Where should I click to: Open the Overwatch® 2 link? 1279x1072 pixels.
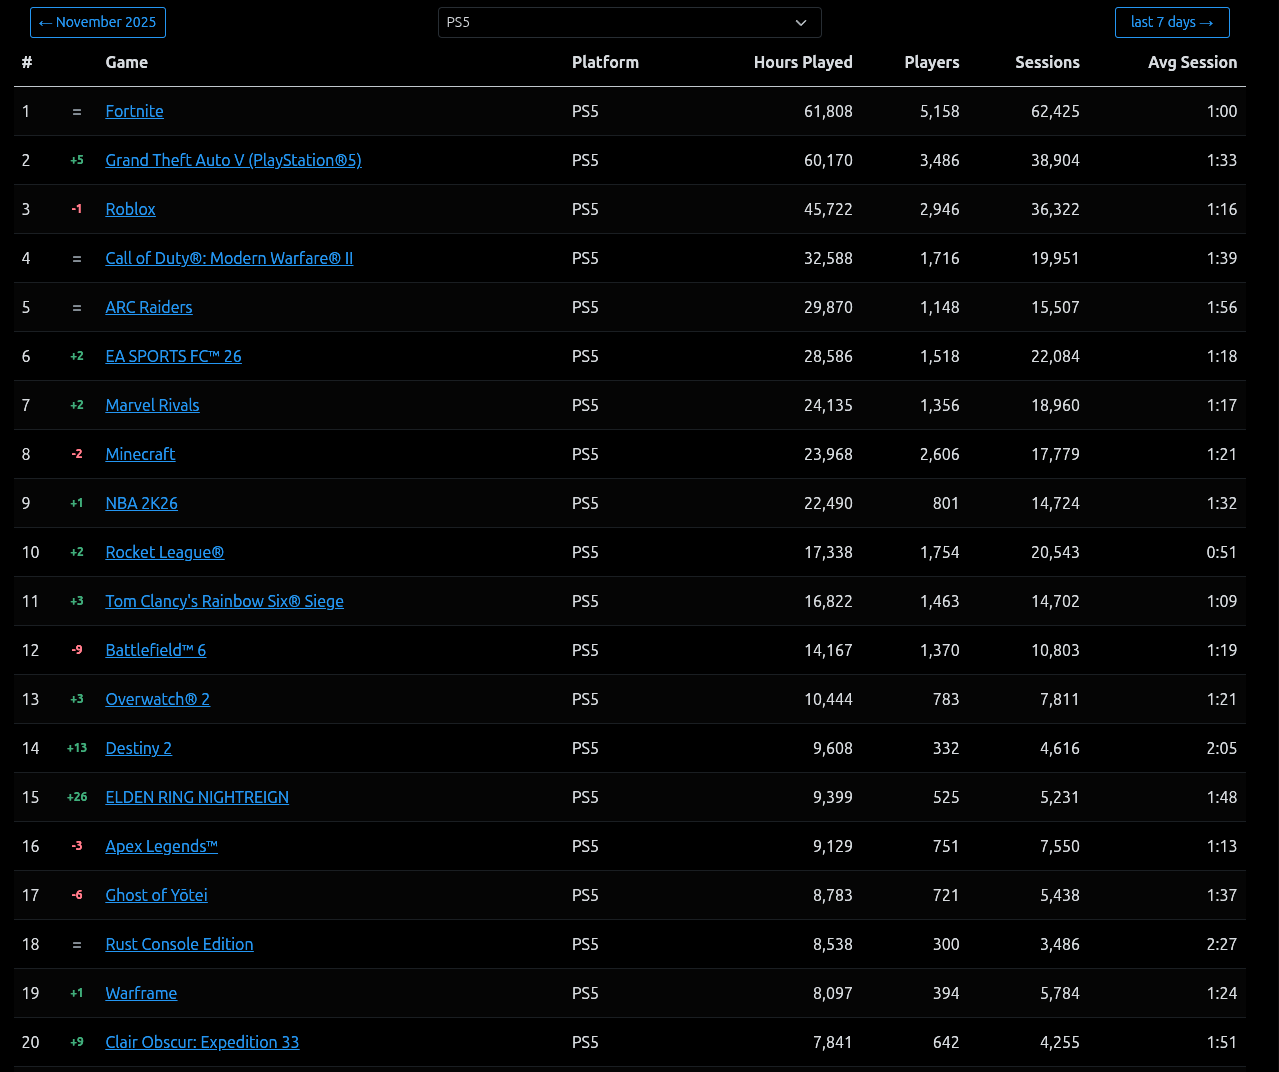[157, 699]
